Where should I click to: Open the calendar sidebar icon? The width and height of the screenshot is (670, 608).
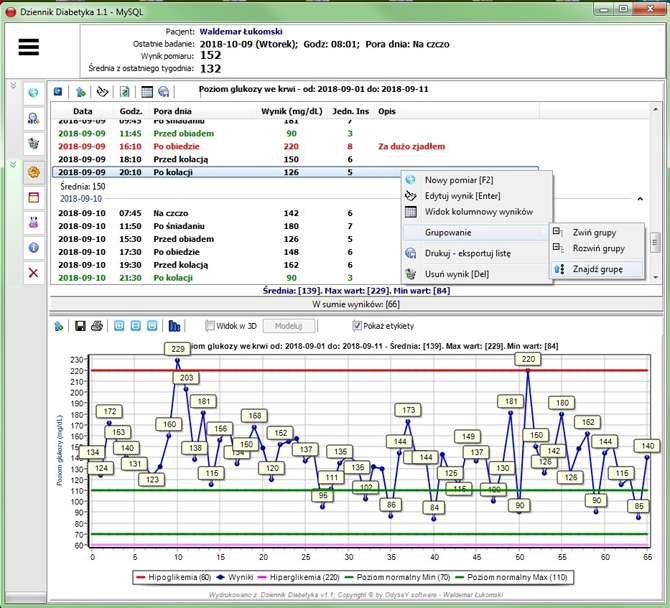(34, 197)
